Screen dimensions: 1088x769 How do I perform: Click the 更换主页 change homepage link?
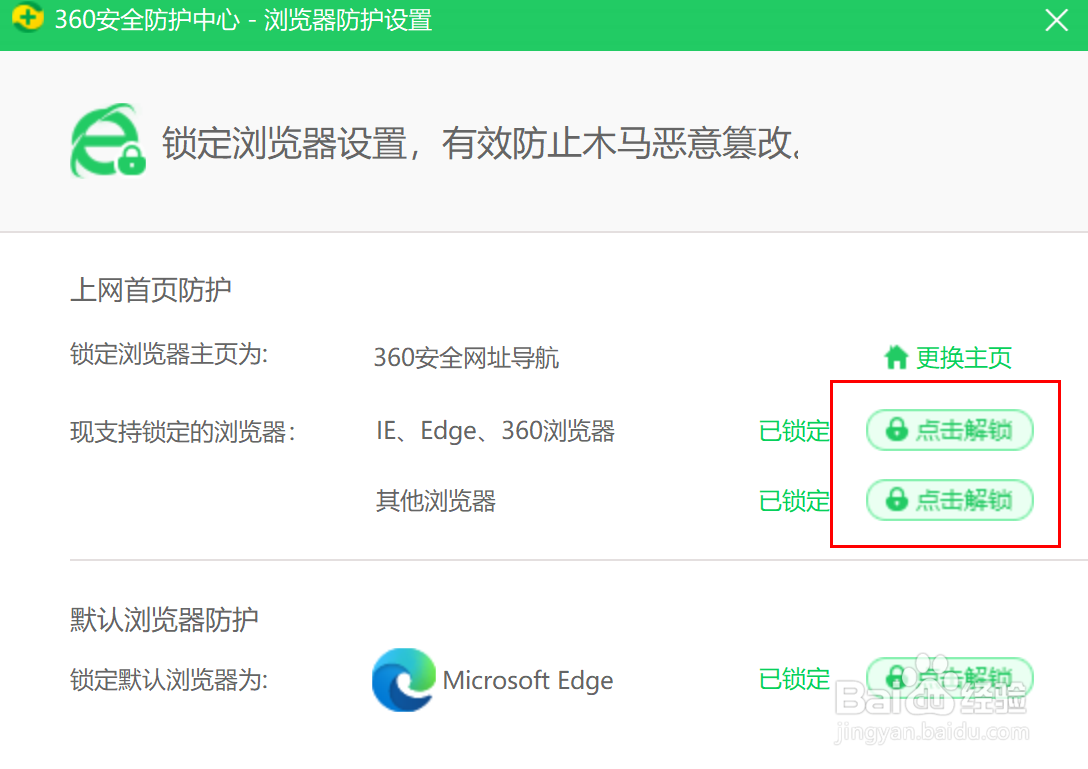point(963,357)
